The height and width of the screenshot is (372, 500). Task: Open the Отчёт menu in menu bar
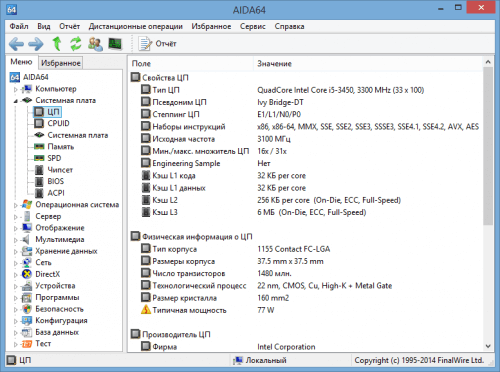point(69,26)
